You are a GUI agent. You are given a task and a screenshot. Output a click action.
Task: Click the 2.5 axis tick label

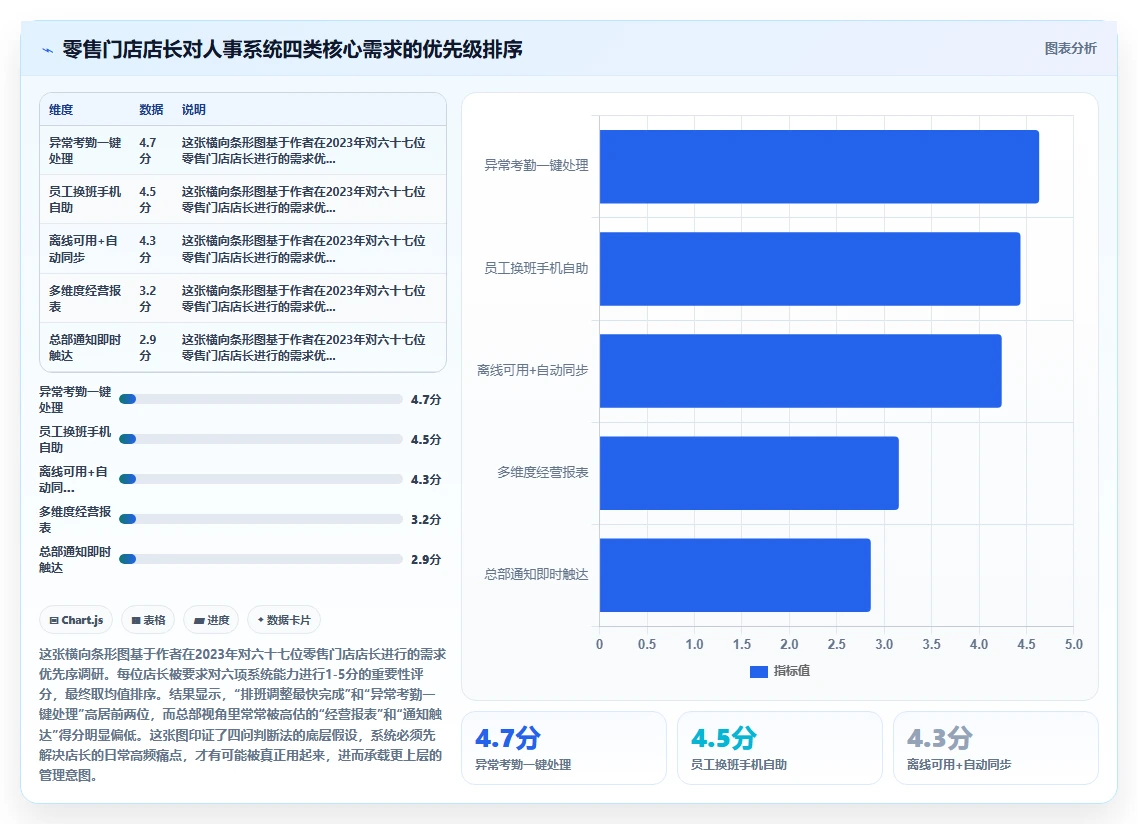tap(836, 645)
